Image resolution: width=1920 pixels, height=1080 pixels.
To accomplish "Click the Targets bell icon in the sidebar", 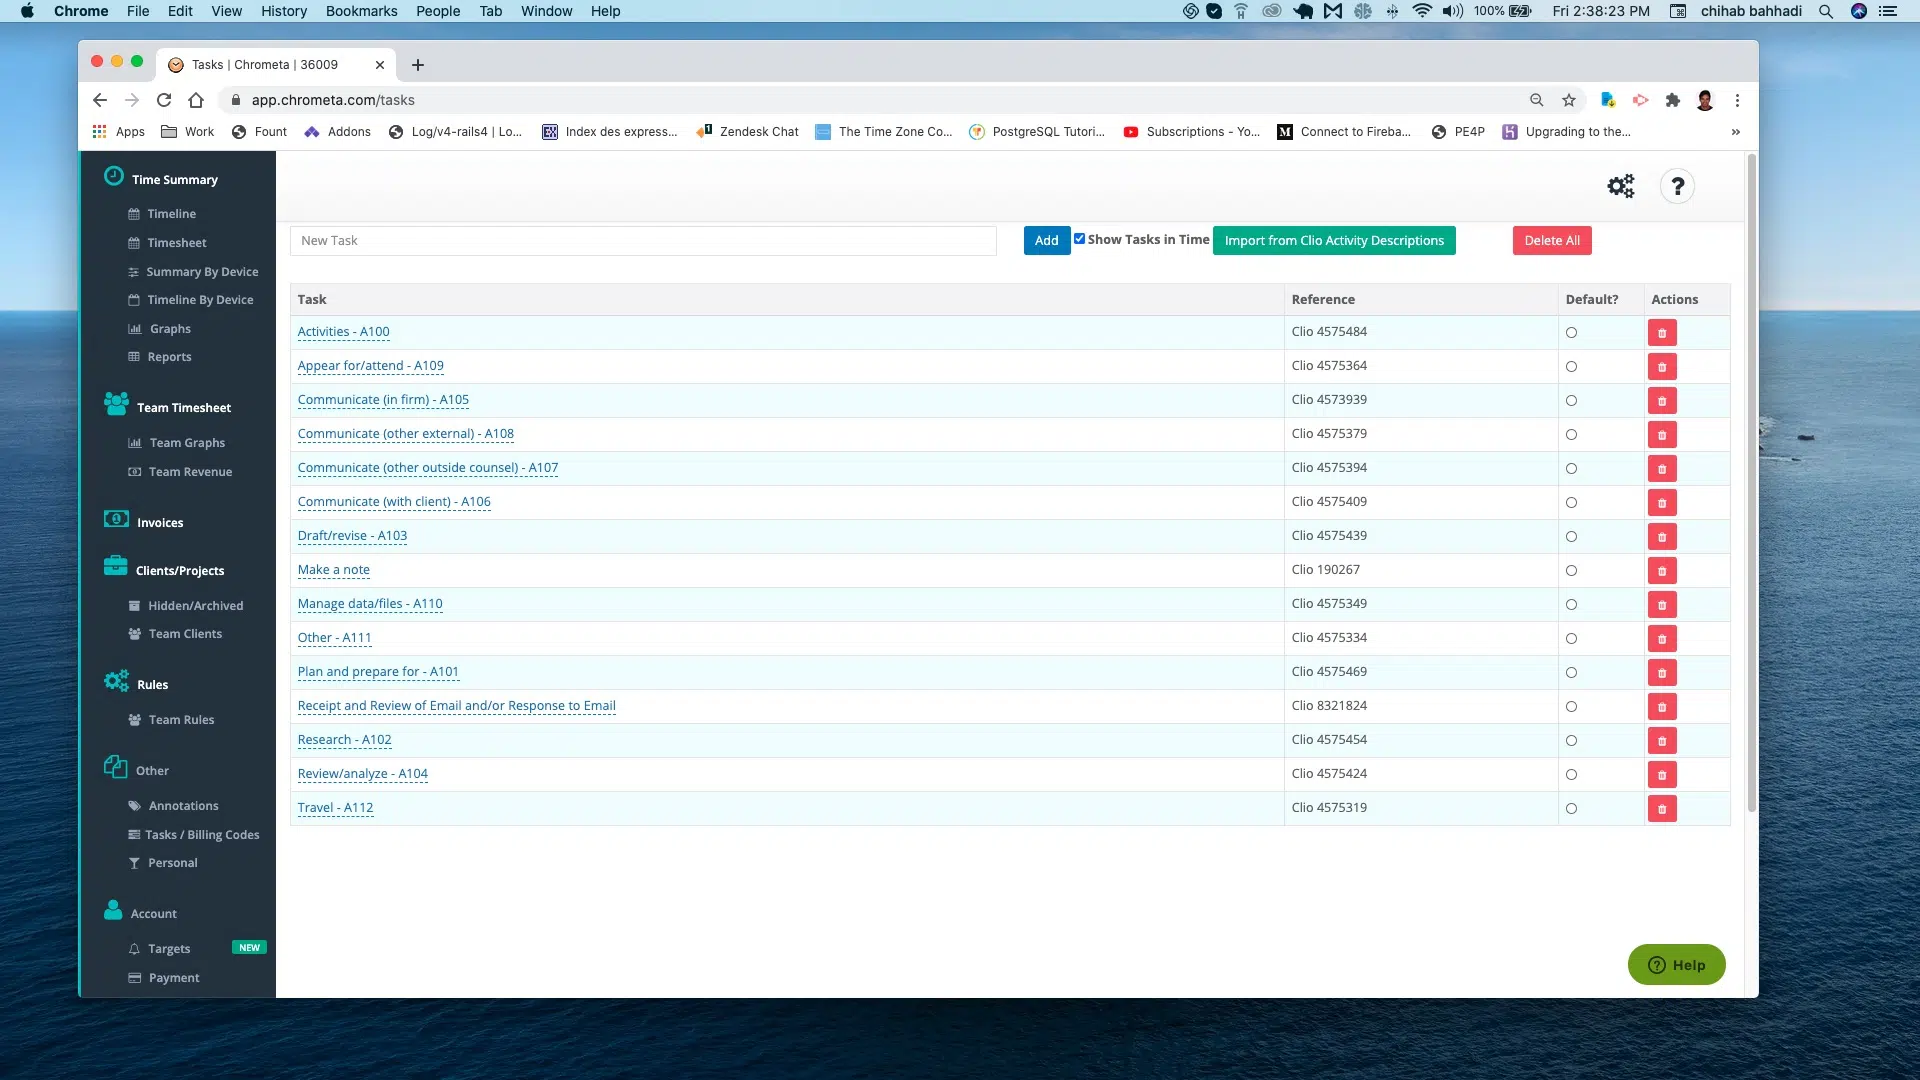I will (136, 948).
